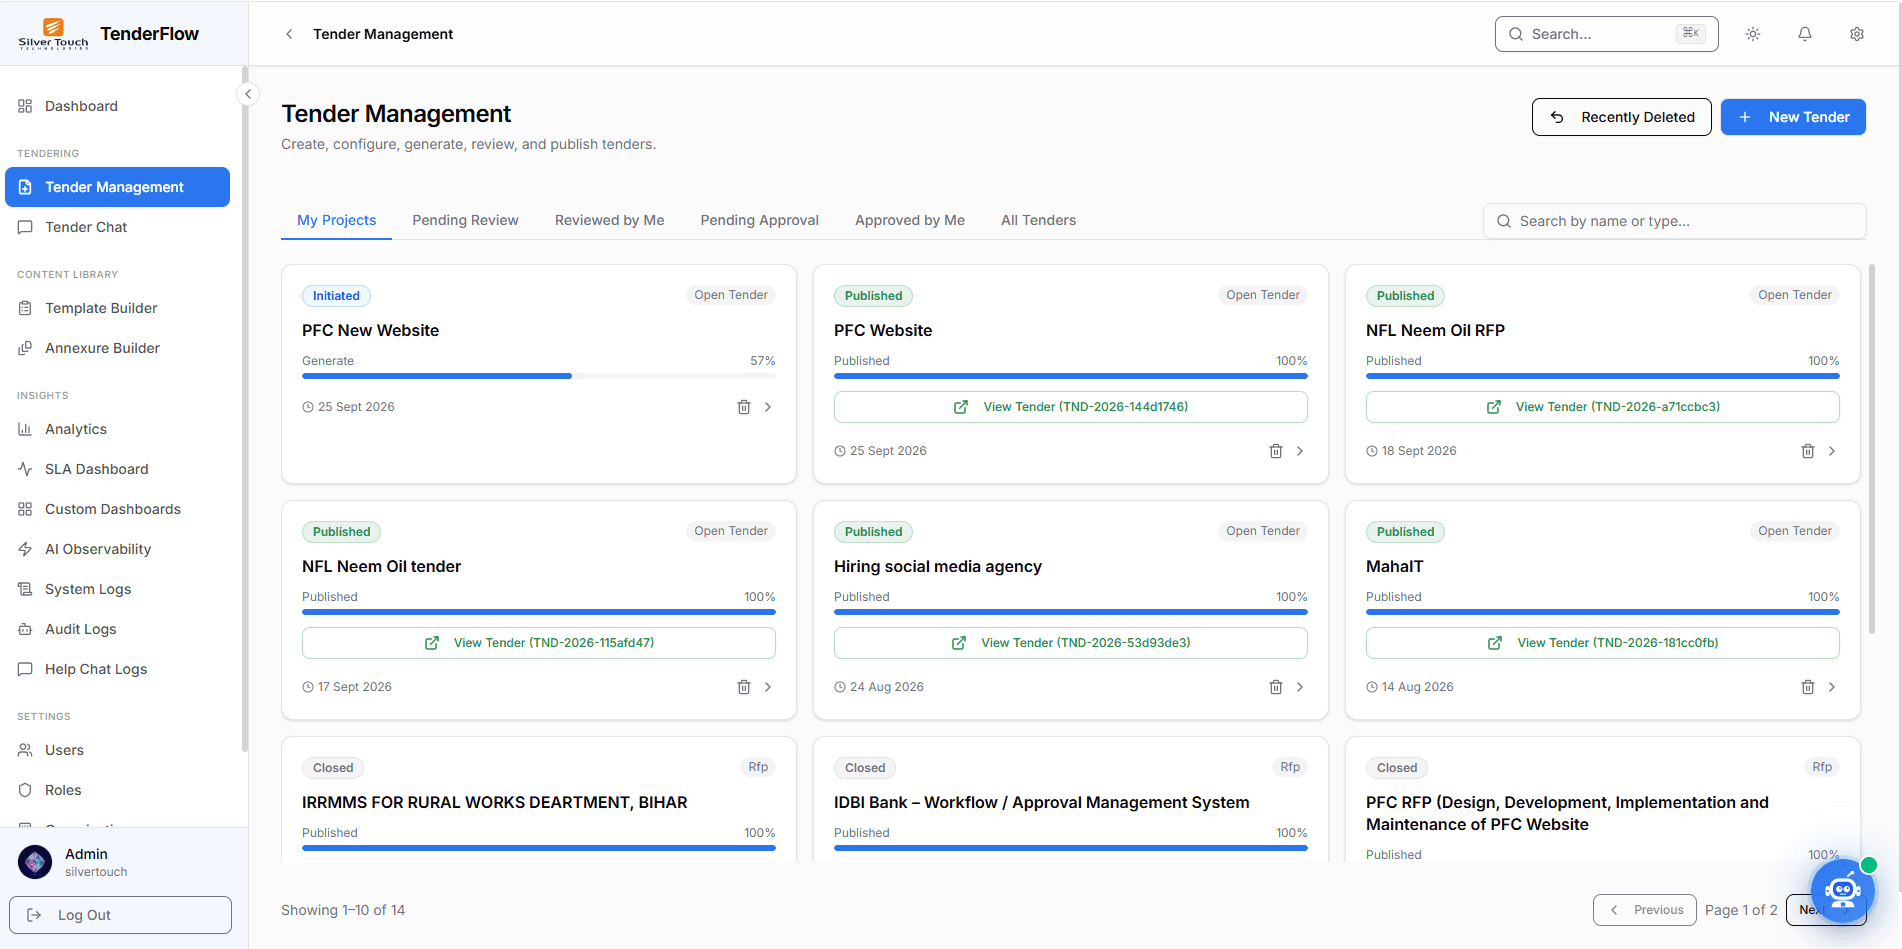Open the Dashboard page
The width and height of the screenshot is (1902, 949).
(x=118, y=106)
